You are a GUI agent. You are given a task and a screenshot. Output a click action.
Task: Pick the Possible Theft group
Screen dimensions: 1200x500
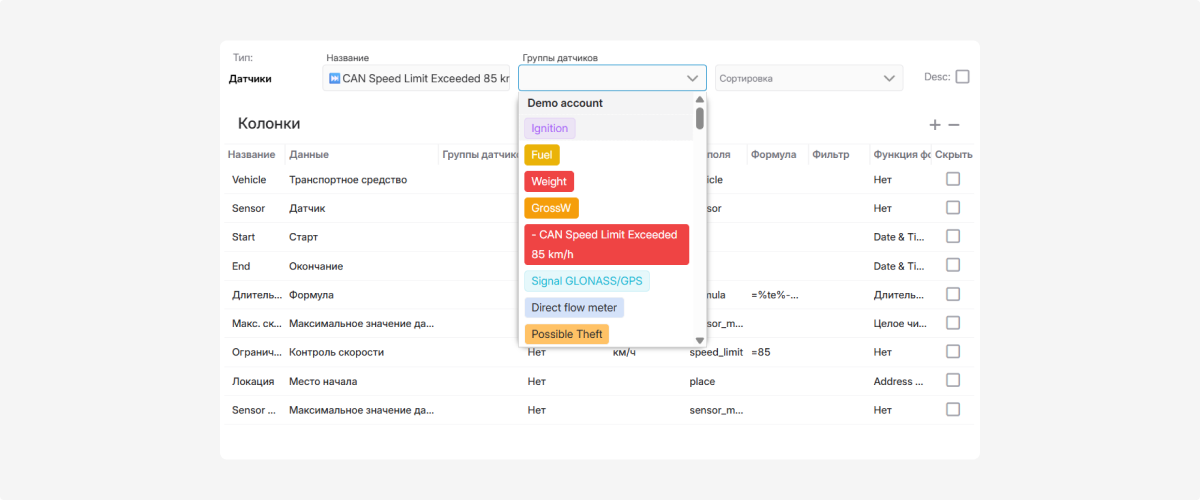click(x=566, y=334)
